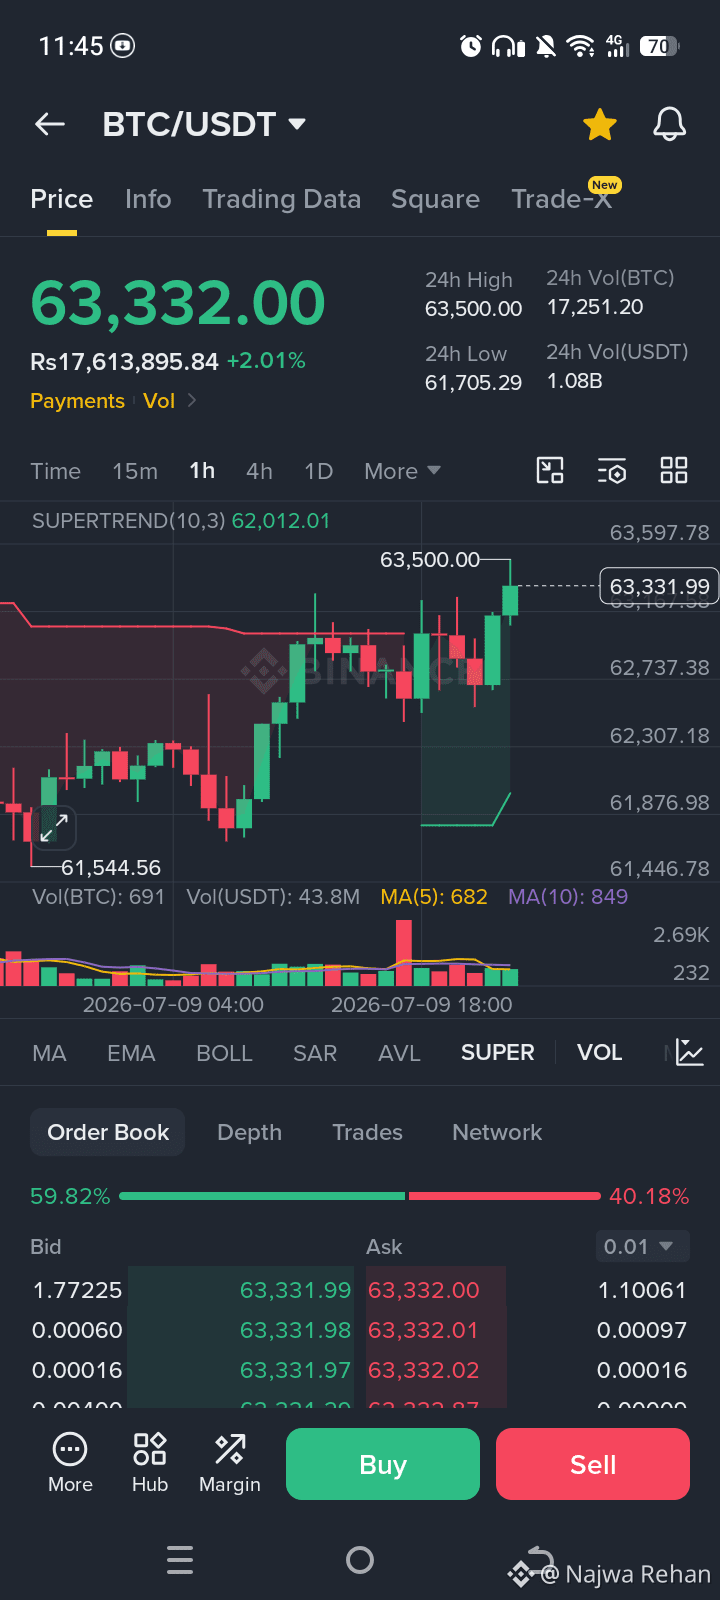Viewport: 720px width, 1600px height.
Task: Open the Trade-X tab
Action: (562, 199)
